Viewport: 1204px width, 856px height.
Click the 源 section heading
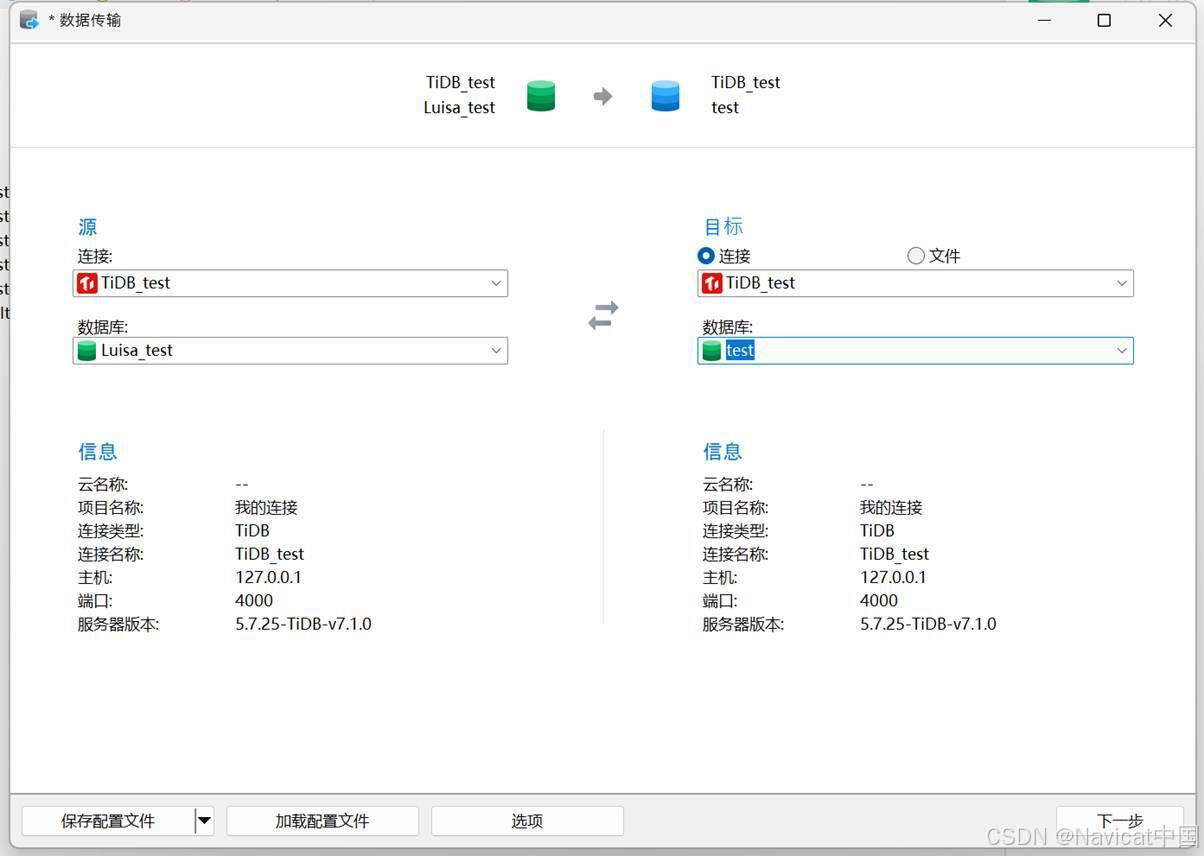point(87,227)
